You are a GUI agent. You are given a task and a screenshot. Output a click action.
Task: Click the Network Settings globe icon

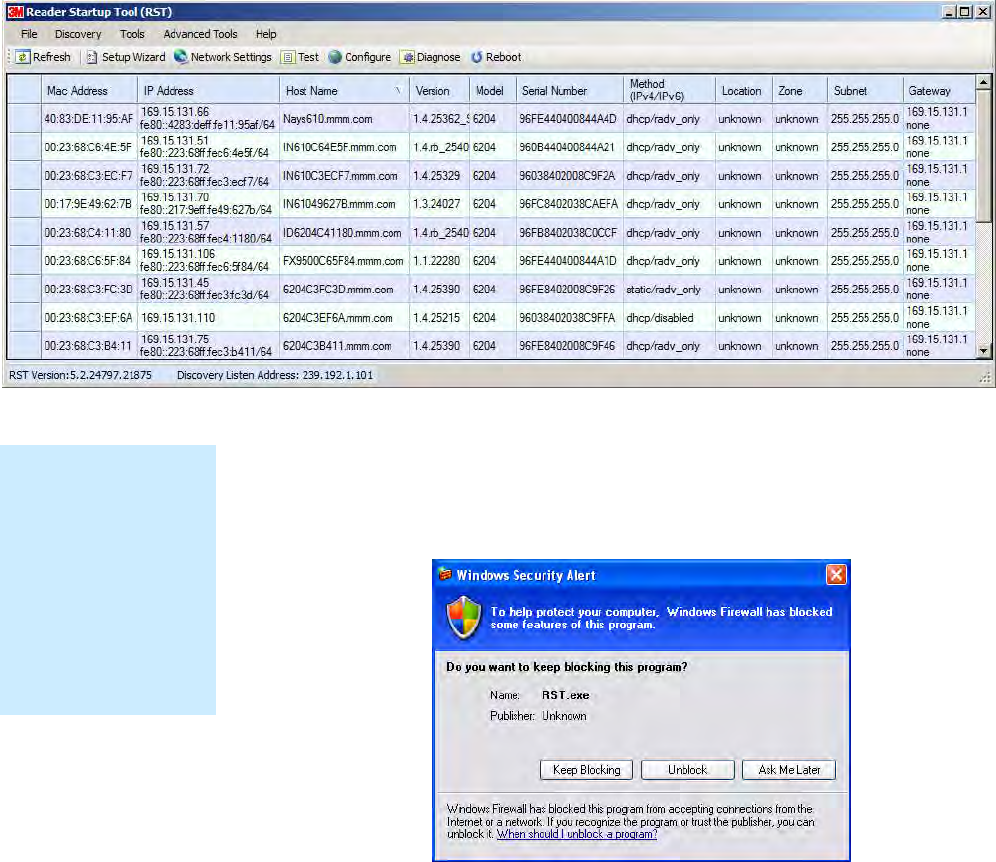tap(180, 57)
